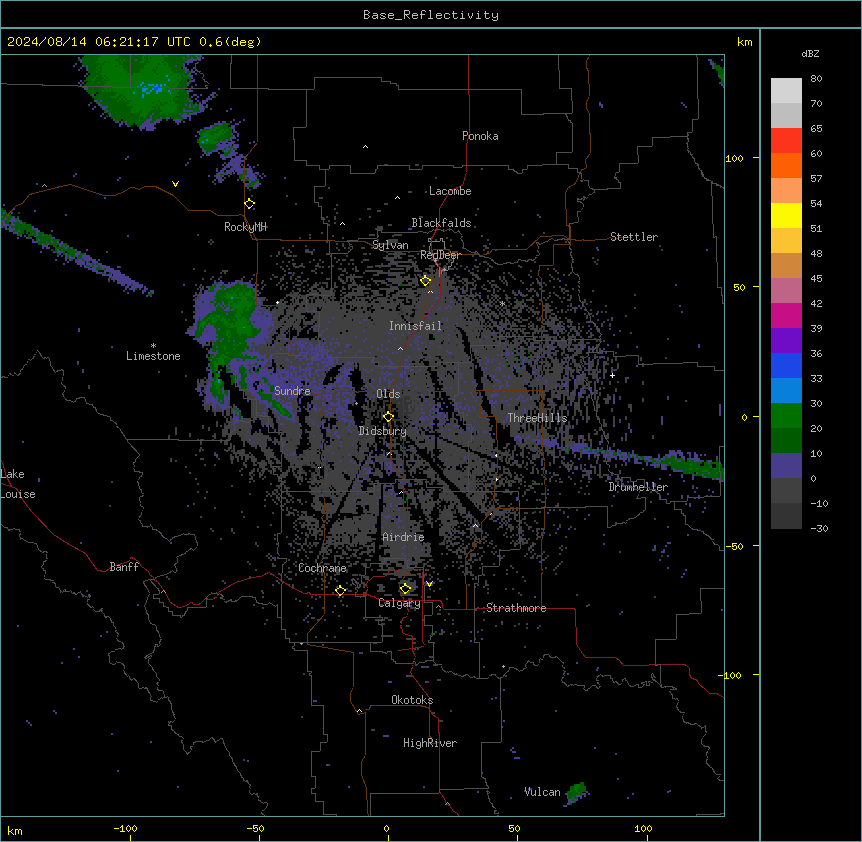Click the Limestone label

[153, 356]
